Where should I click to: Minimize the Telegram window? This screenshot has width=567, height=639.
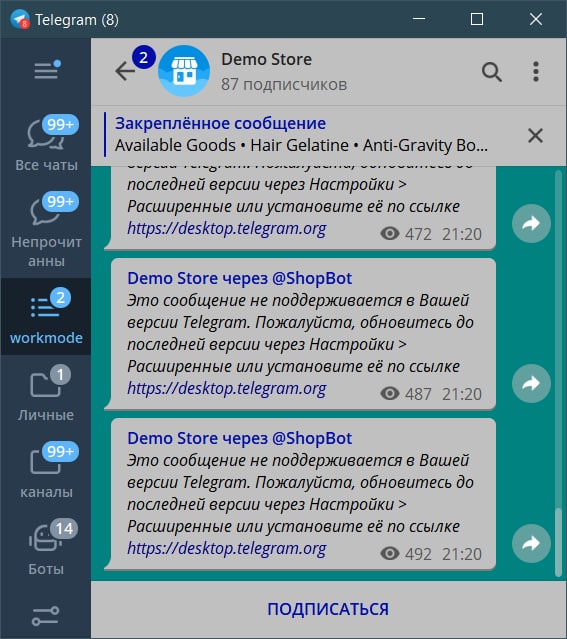click(419, 19)
